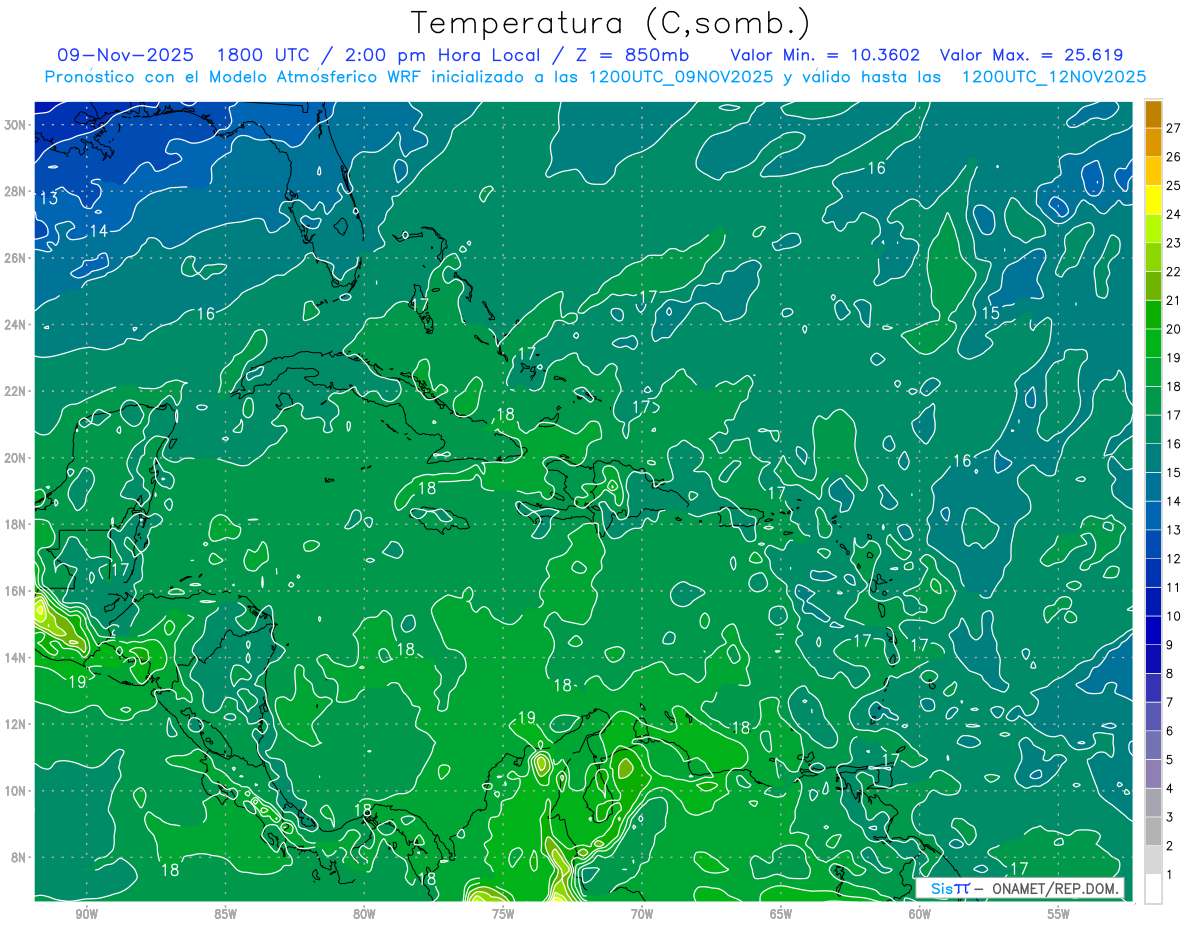Click the colorbar legend value 9
The height and width of the screenshot is (927, 1200).
click(x=1169, y=645)
